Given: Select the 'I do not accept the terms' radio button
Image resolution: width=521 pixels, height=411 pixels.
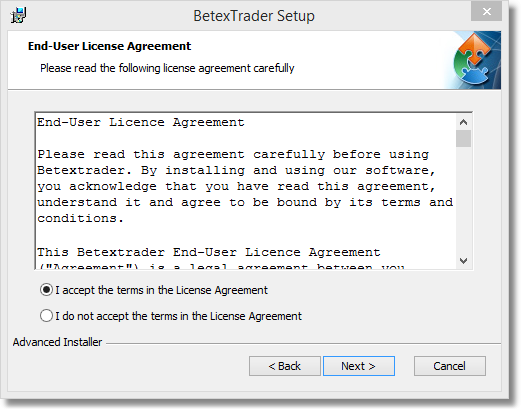Looking at the screenshot, I should [46, 315].
